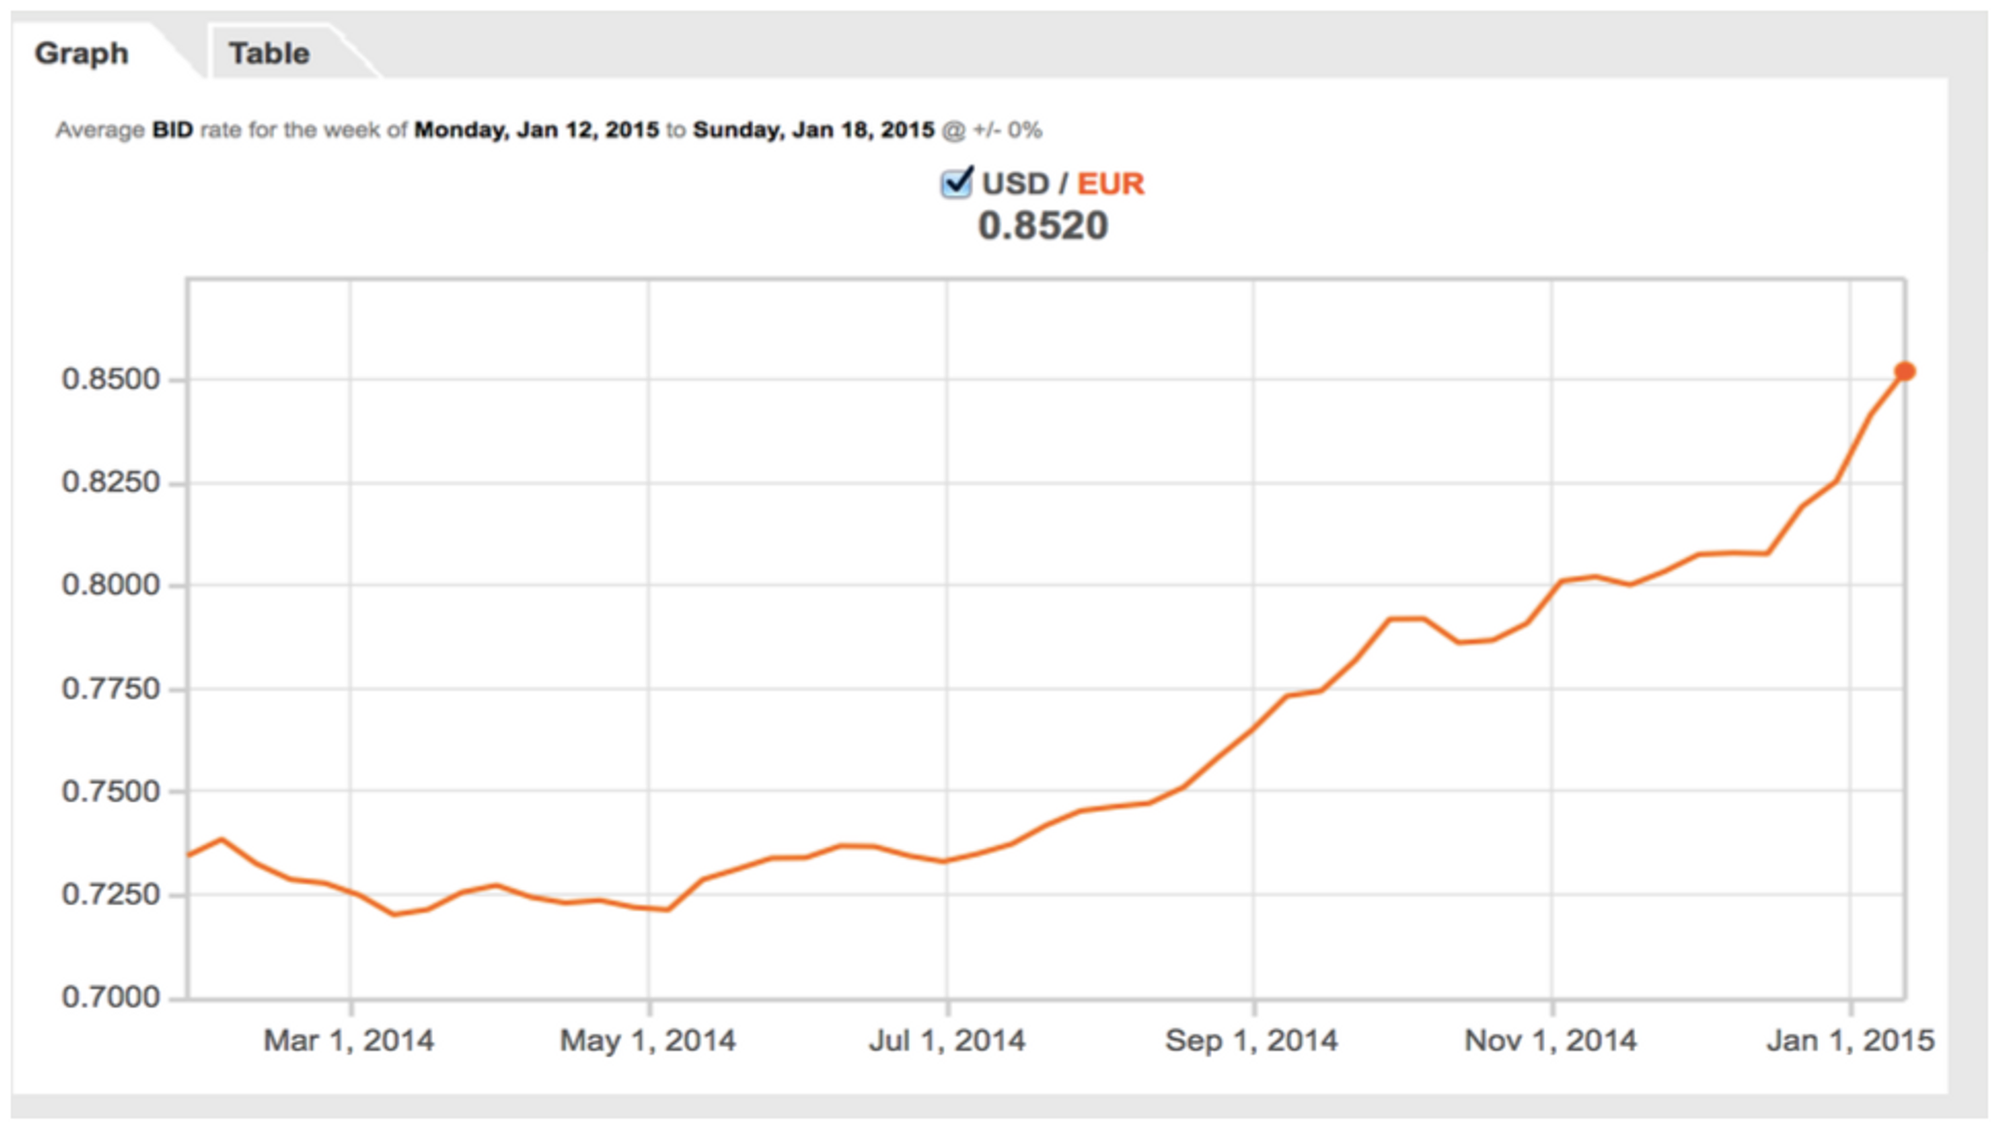Image resolution: width=2000 pixels, height=1130 pixels.
Task: Click the May 1, 2014 axis label
Action: 648,1041
